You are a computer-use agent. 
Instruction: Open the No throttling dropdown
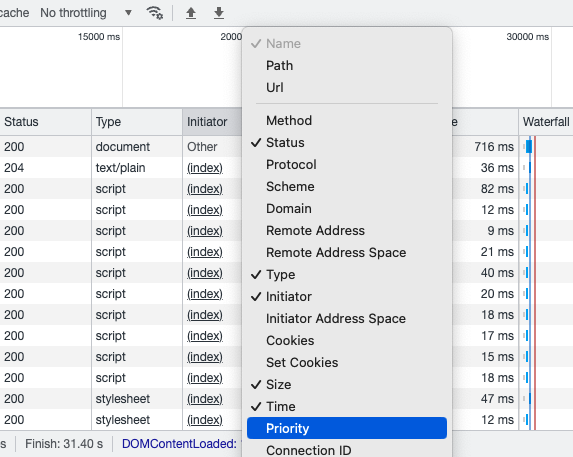pos(86,13)
